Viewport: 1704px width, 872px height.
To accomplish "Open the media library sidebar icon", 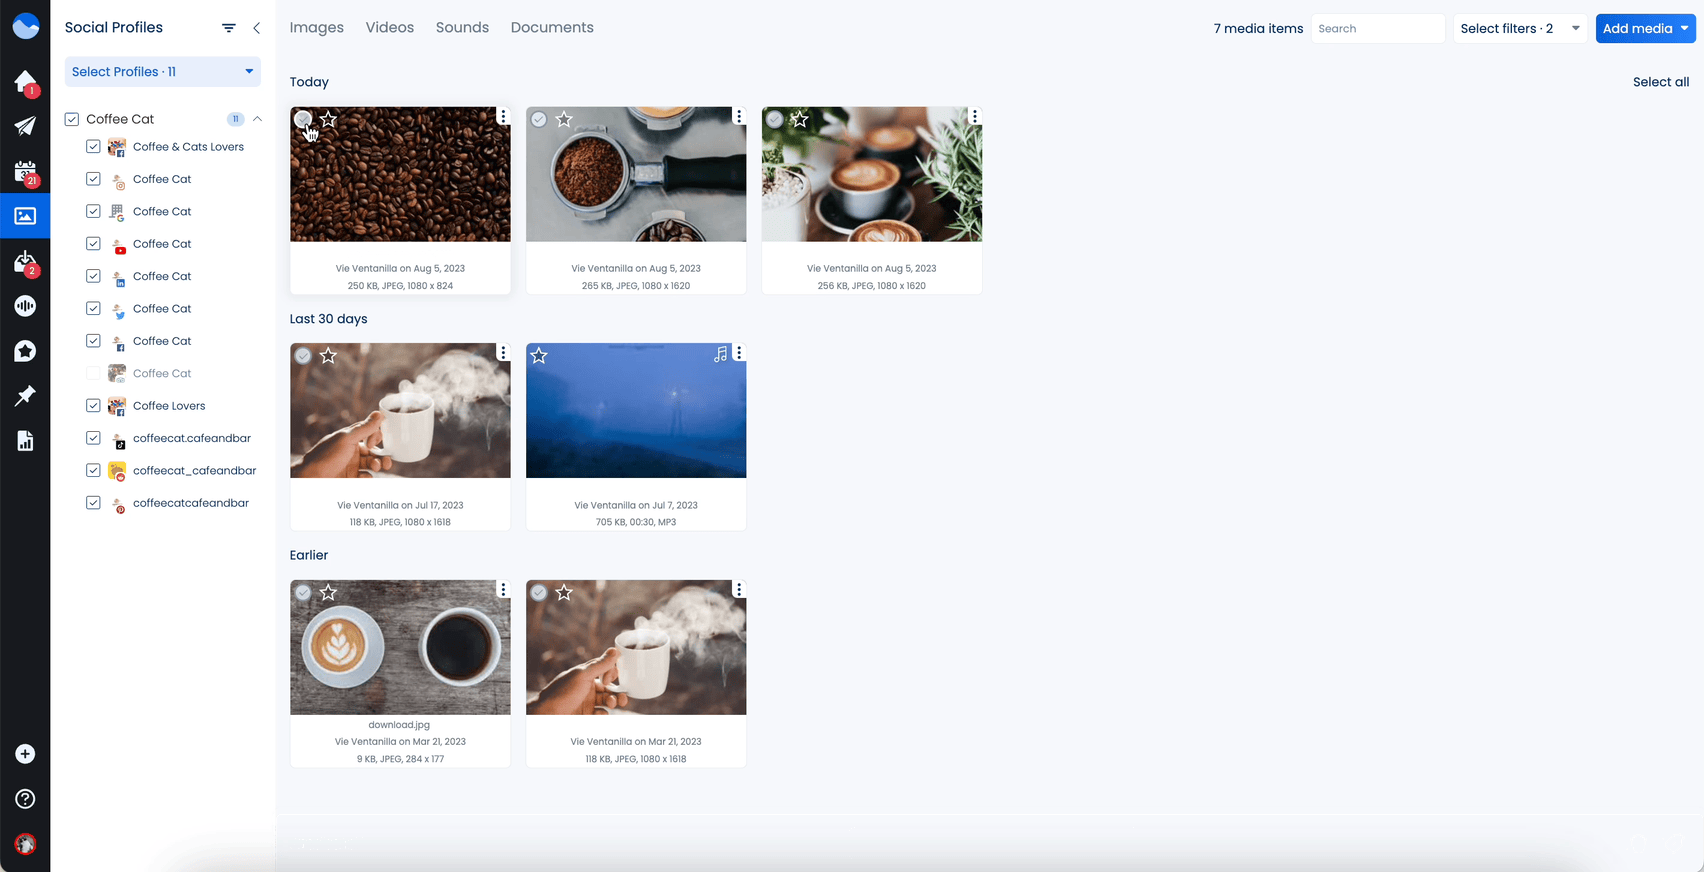I will [x=25, y=216].
